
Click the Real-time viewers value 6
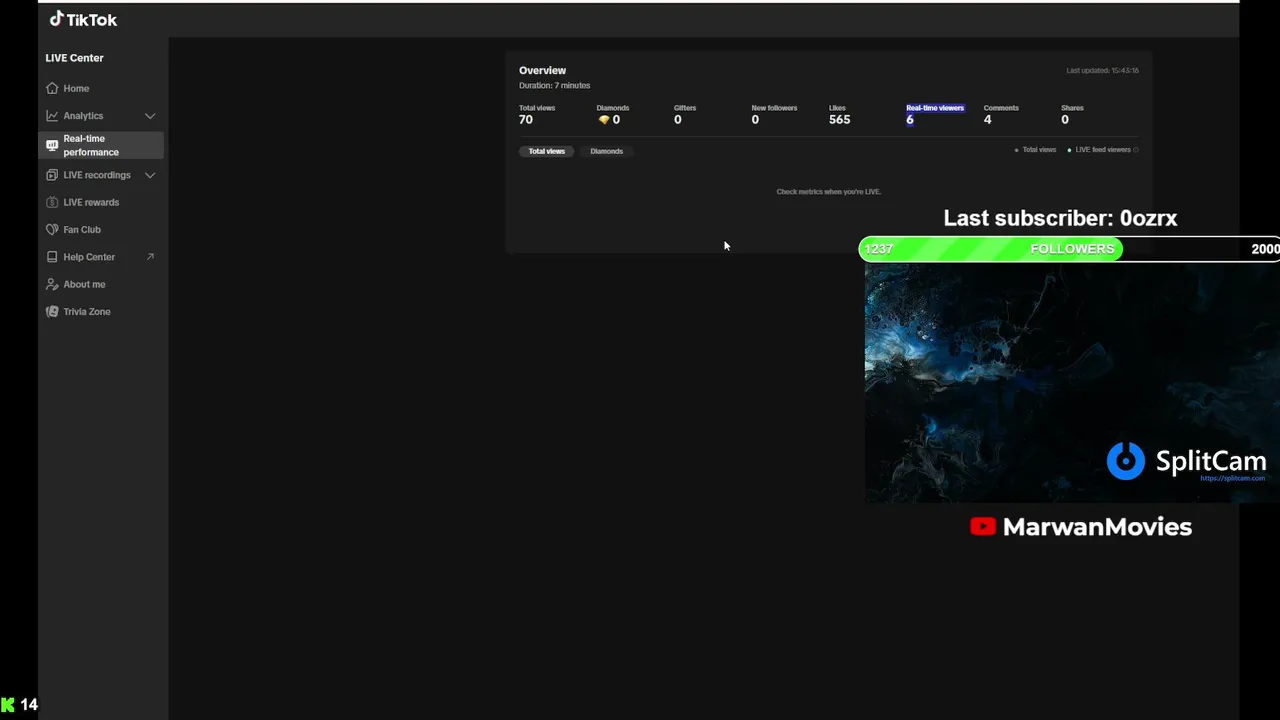tap(910, 120)
